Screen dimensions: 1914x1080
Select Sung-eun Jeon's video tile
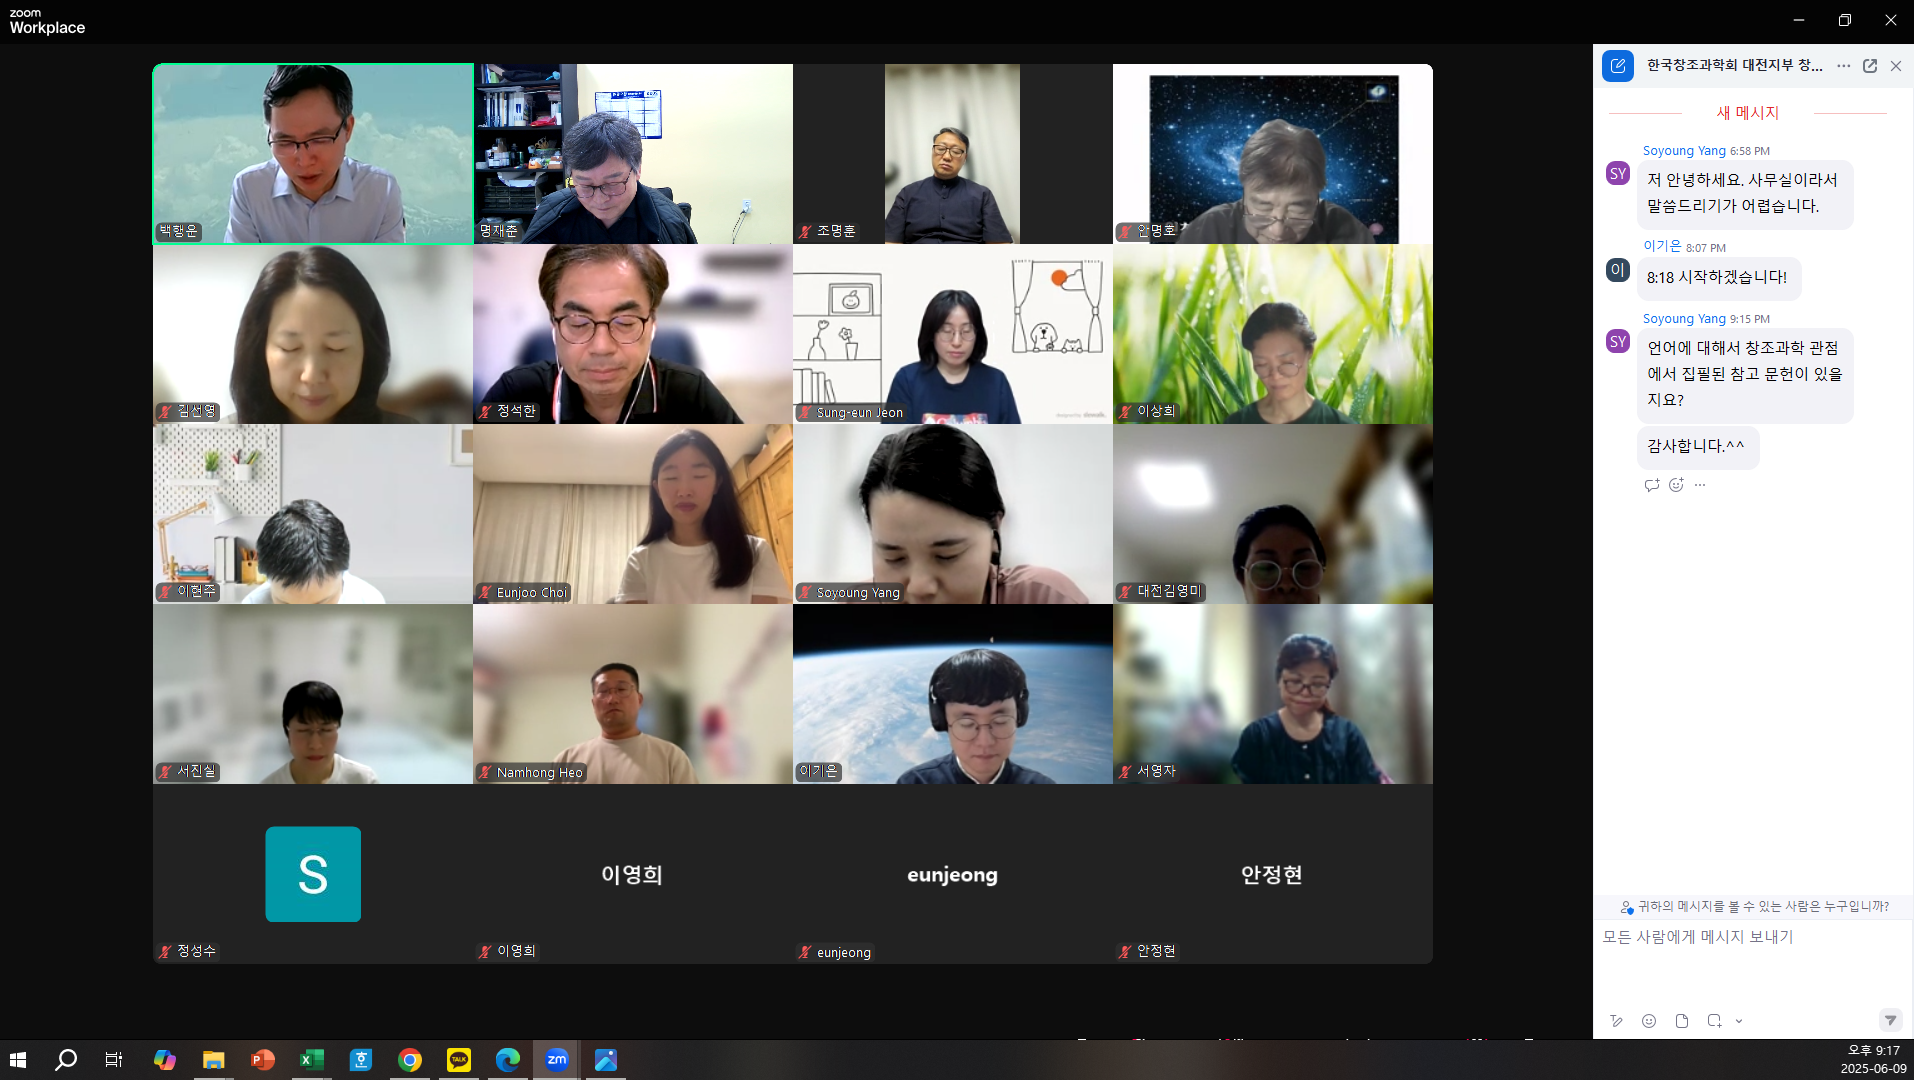click(x=953, y=334)
